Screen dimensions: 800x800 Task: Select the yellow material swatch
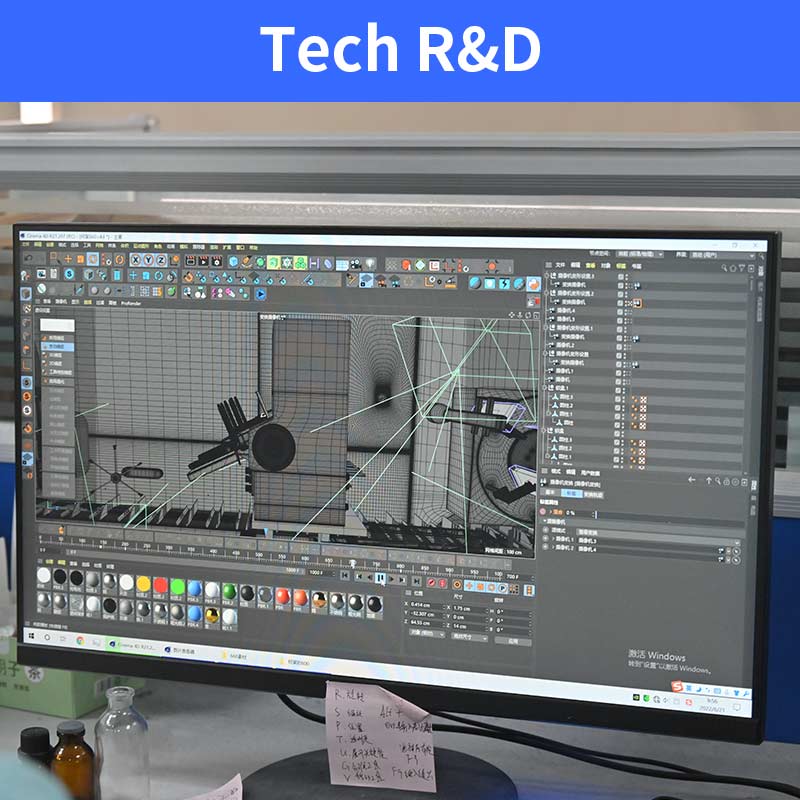pos(144,584)
